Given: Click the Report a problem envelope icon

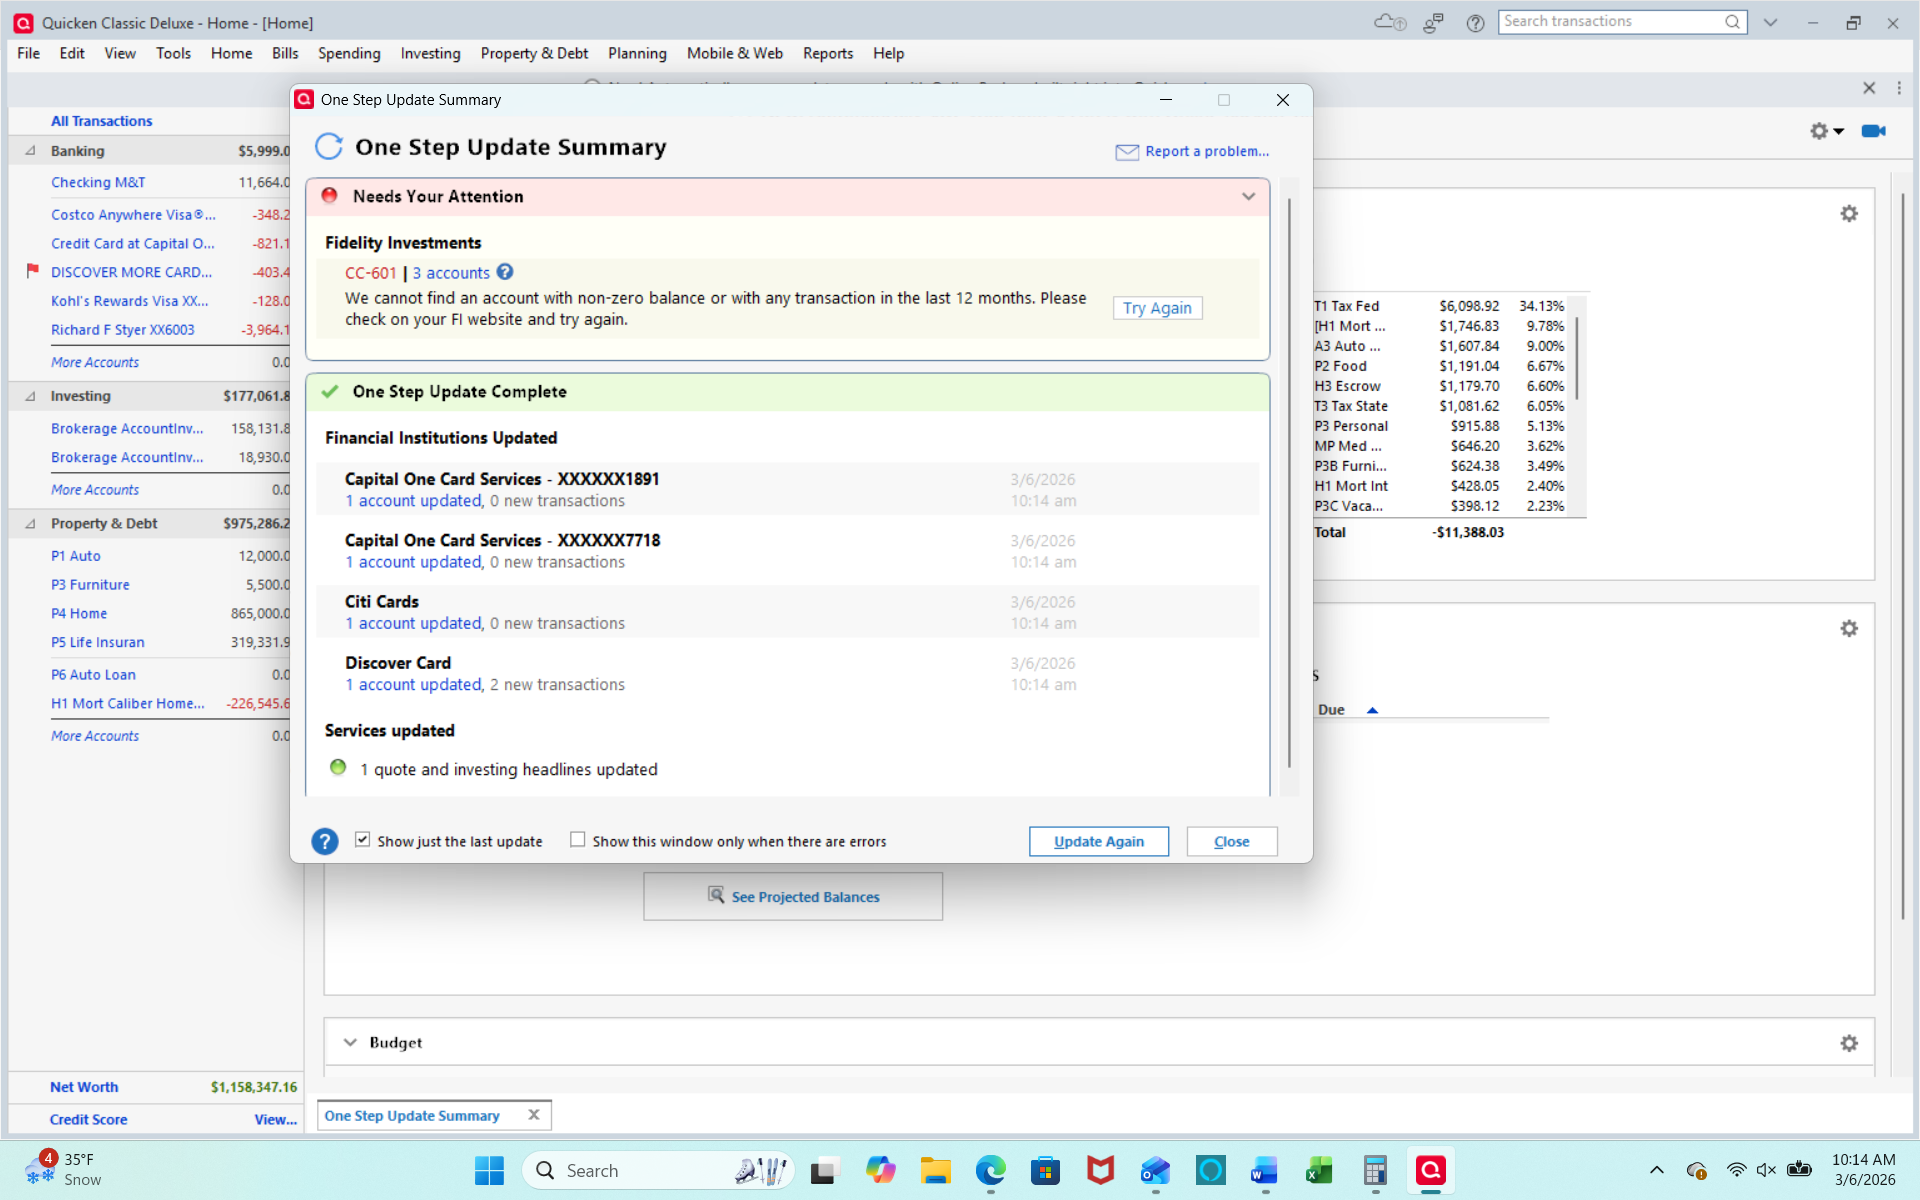Looking at the screenshot, I should (x=1127, y=152).
